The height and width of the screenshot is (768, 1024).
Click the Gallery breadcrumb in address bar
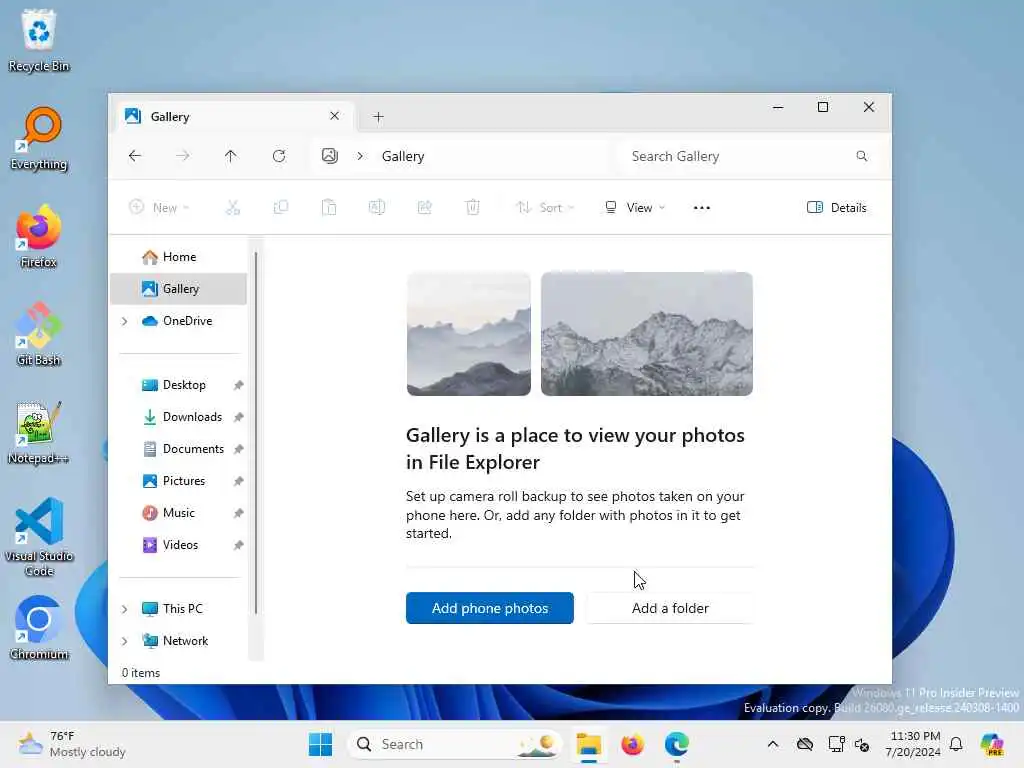point(403,156)
